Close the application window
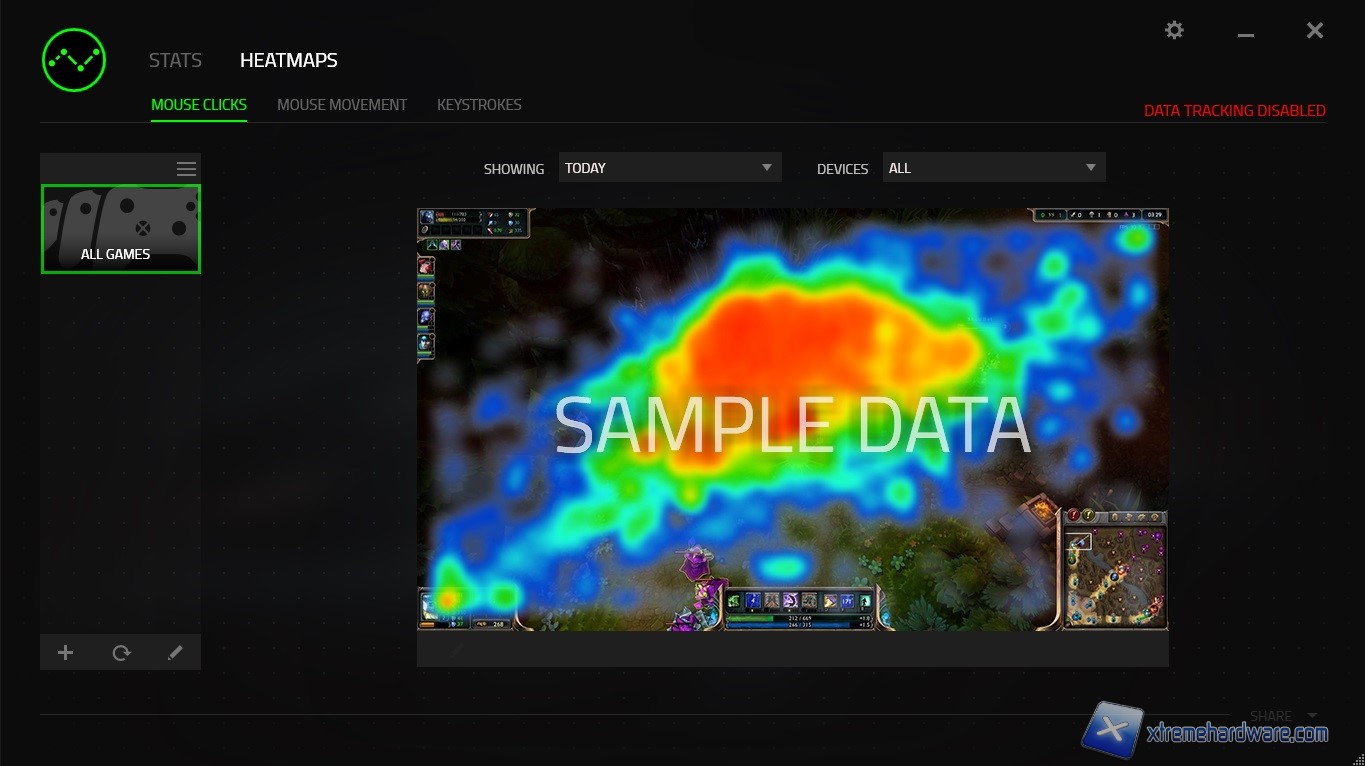Screen dimensions: 1365x766 (1315, 31)
